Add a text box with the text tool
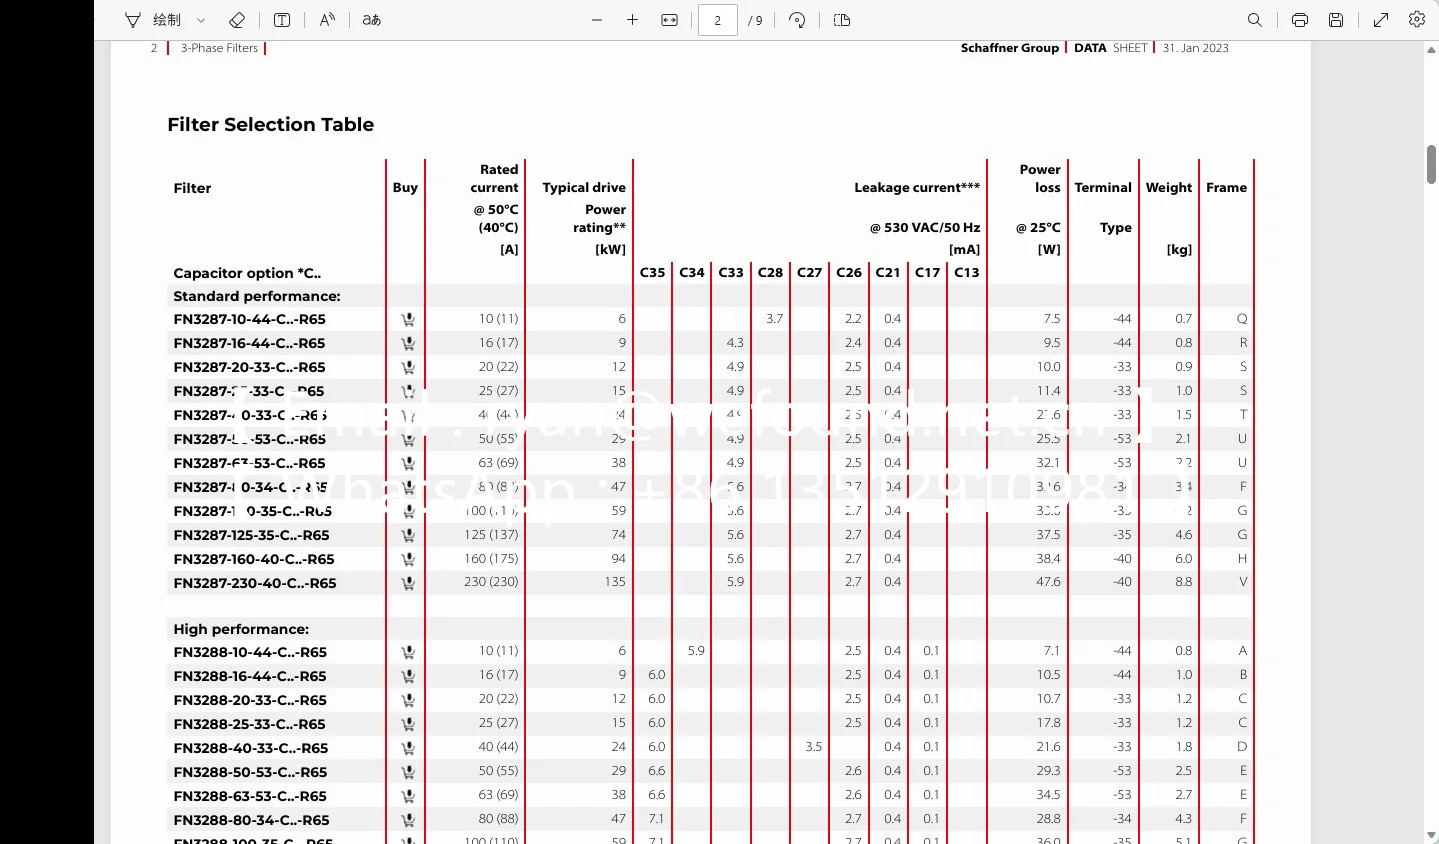The height and width of the screenshot is (844, 1439). 282,20
